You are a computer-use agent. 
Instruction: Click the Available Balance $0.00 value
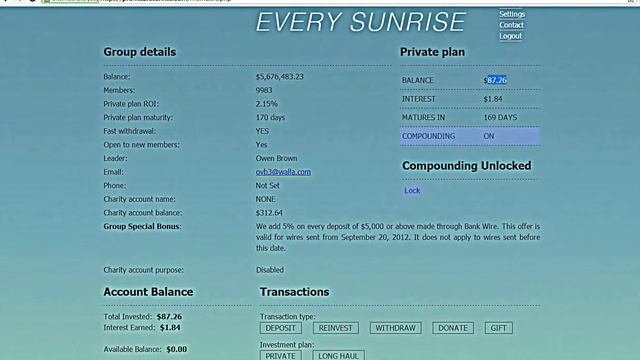click(x=176, y=349)
